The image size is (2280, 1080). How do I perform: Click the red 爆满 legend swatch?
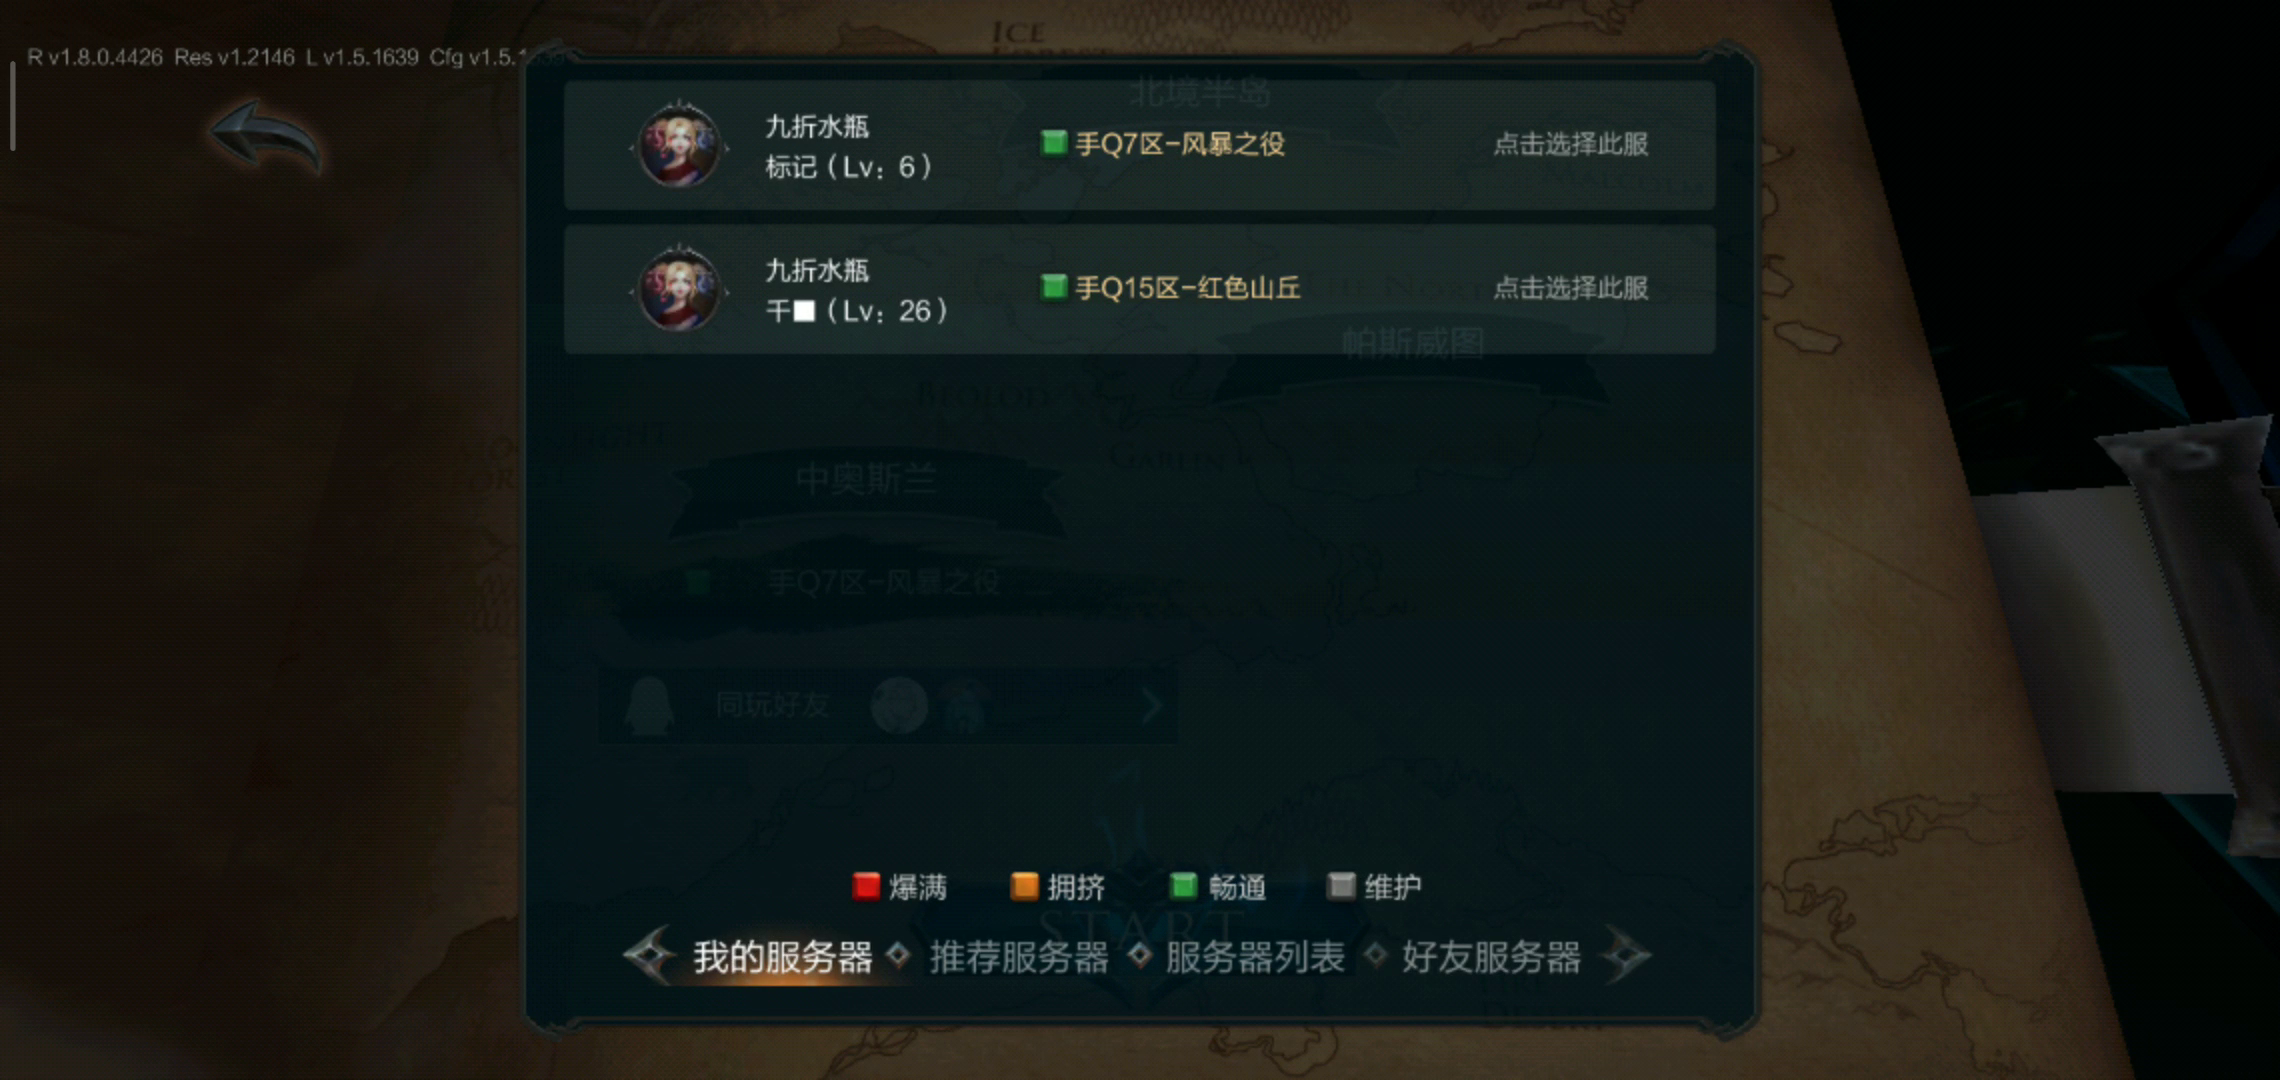(x=865, y=886)
